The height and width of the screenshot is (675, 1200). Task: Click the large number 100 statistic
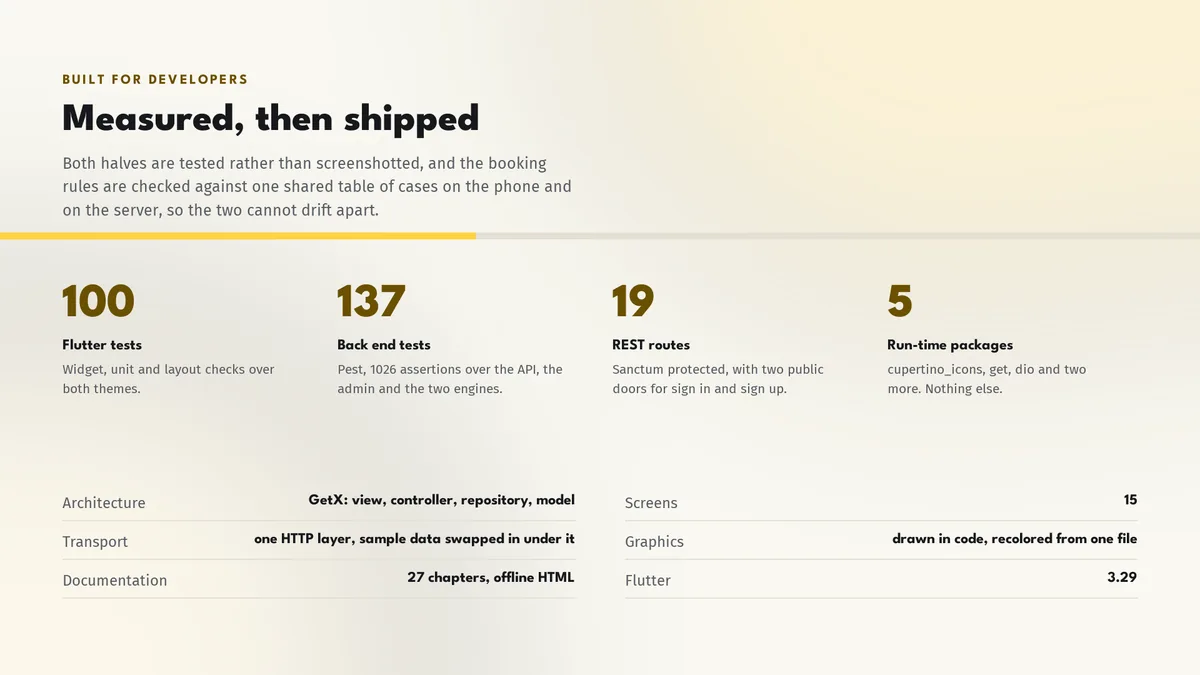click(x=98, y=301)
